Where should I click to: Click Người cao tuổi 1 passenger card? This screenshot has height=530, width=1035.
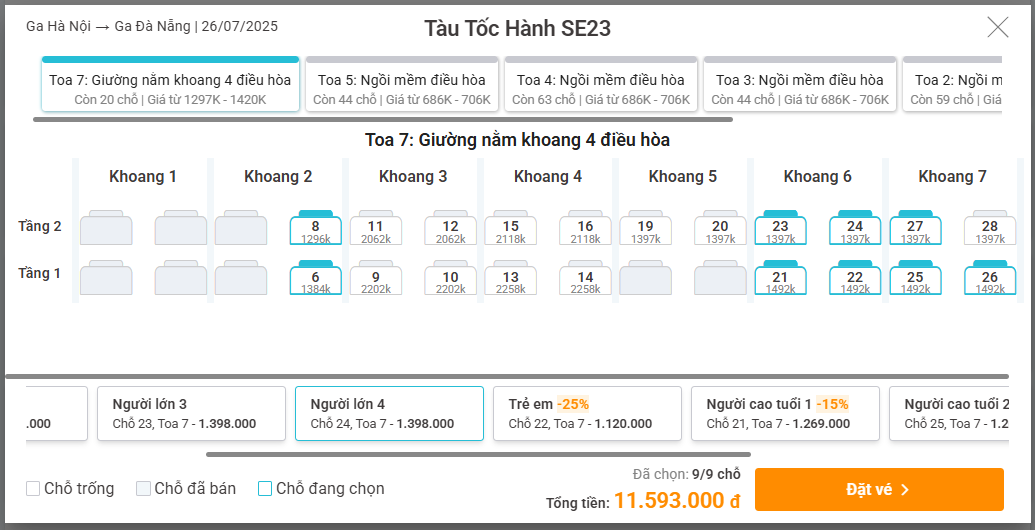click(785, 414)
